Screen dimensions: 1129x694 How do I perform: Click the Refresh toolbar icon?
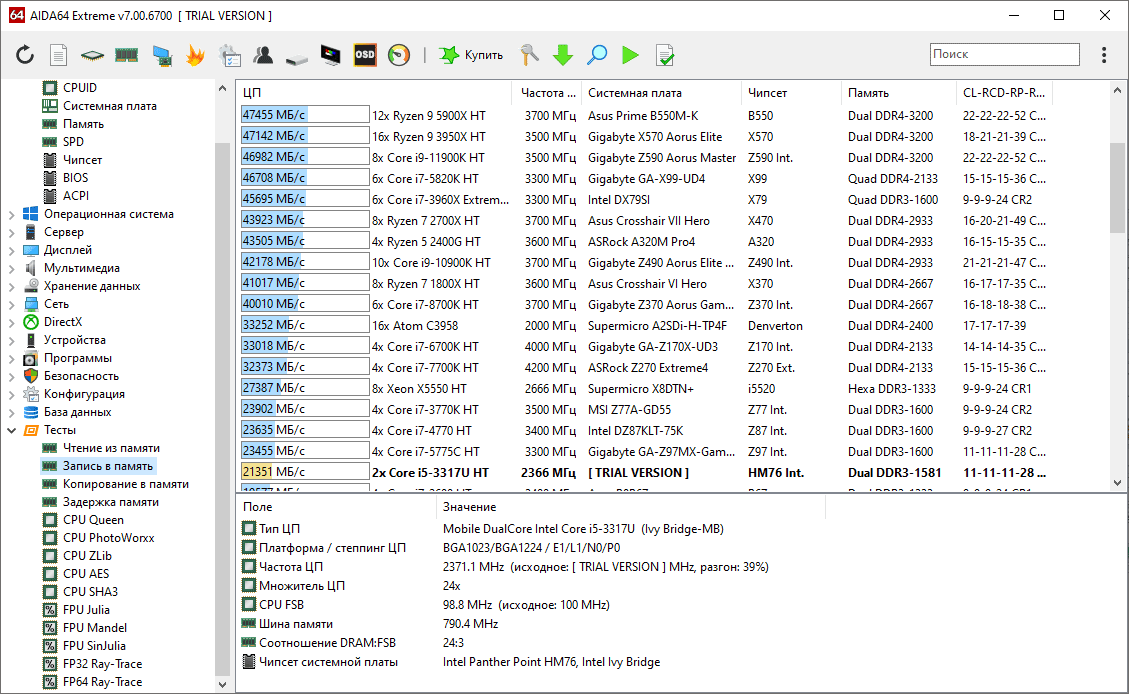[25, 55]
